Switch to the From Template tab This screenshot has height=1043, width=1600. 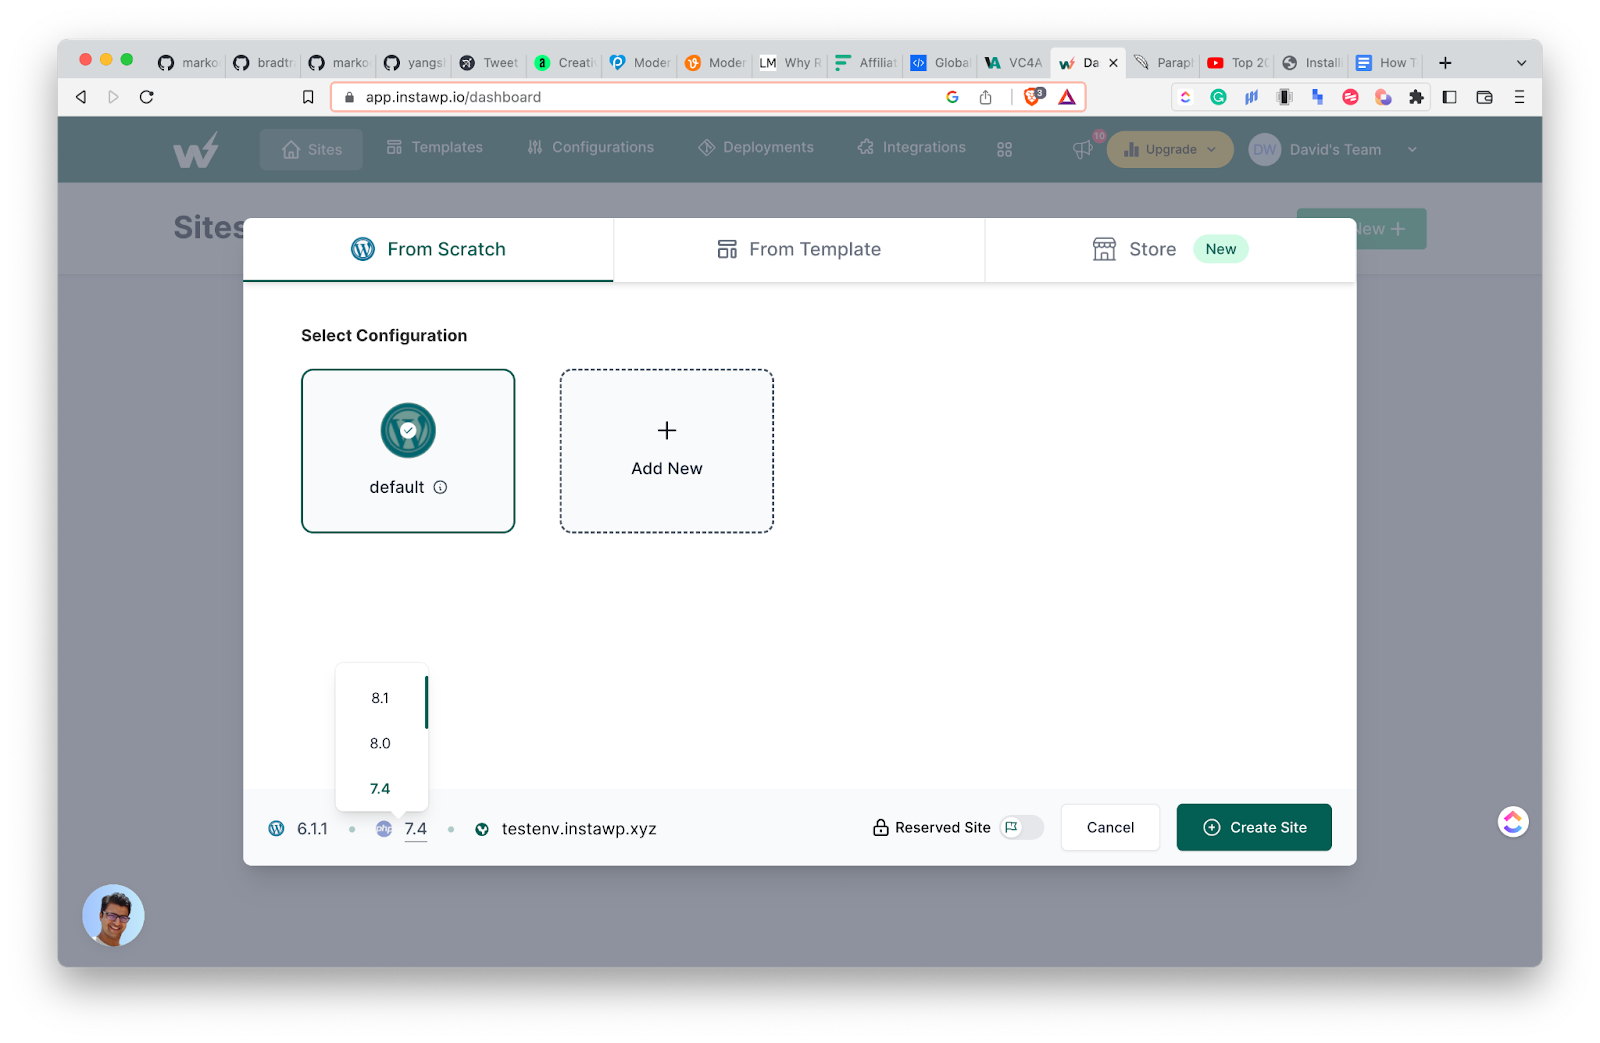[x=799, y=250]
